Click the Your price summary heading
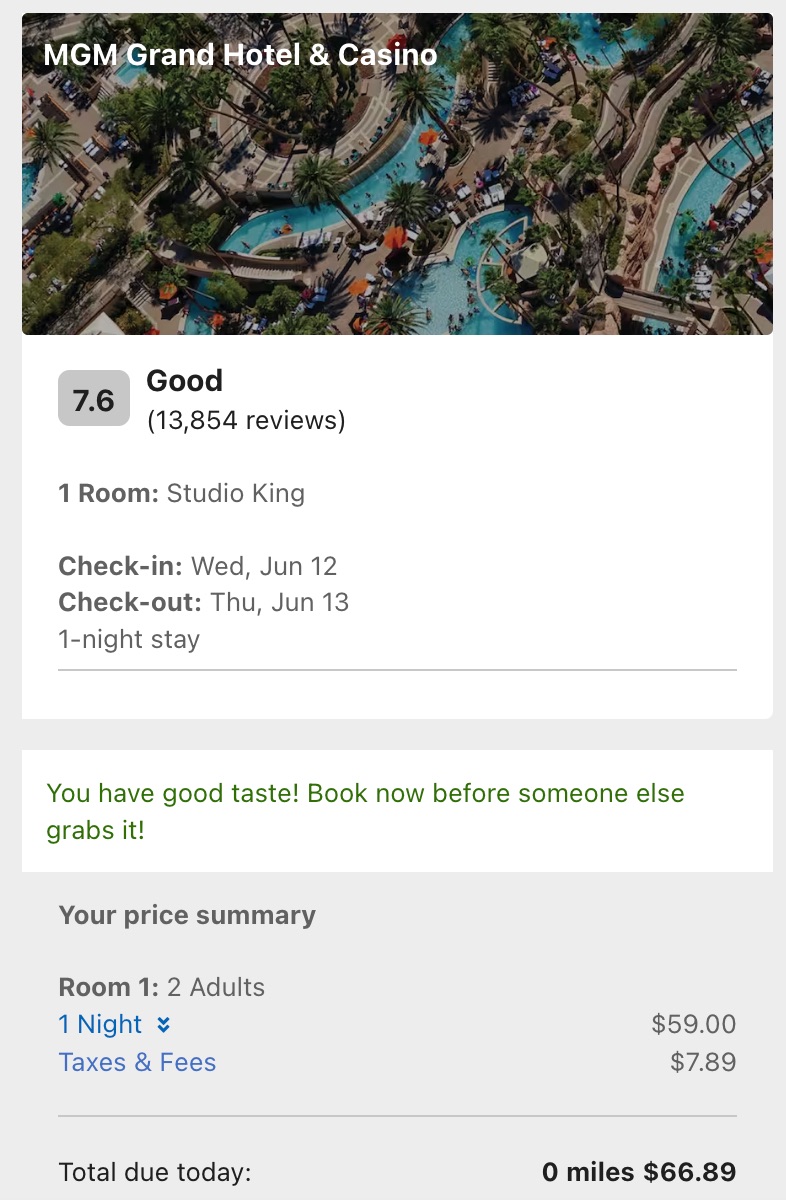786x1200 pixels. coord(187,915)
